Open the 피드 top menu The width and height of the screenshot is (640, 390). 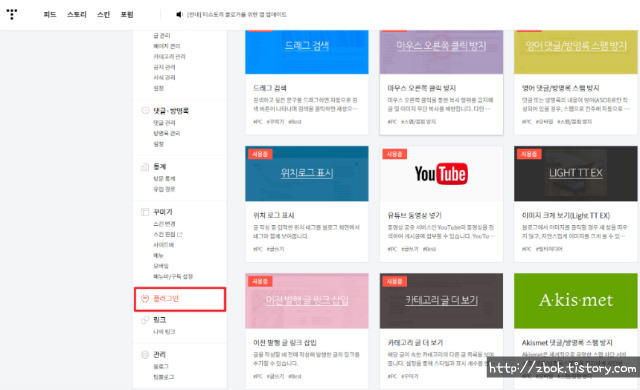pyautogui.click(x=50, y=15)
